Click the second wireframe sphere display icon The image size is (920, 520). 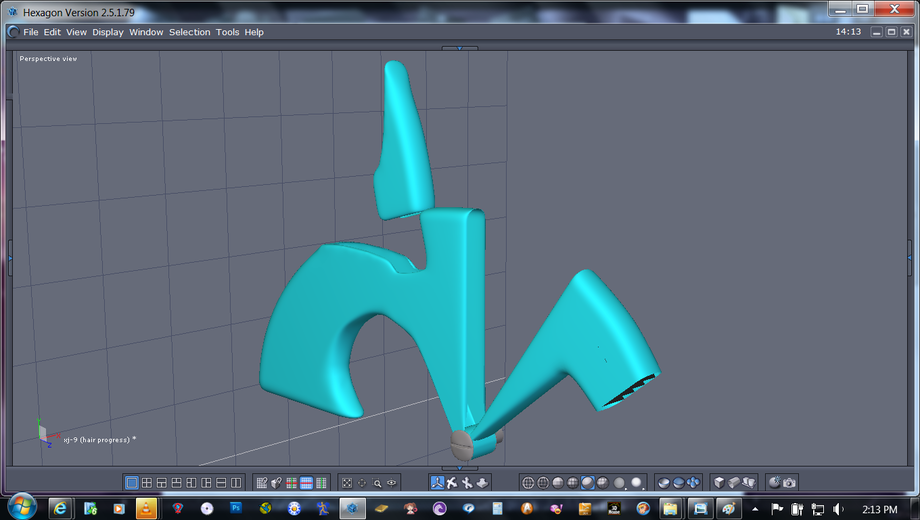tap(543, 482)
